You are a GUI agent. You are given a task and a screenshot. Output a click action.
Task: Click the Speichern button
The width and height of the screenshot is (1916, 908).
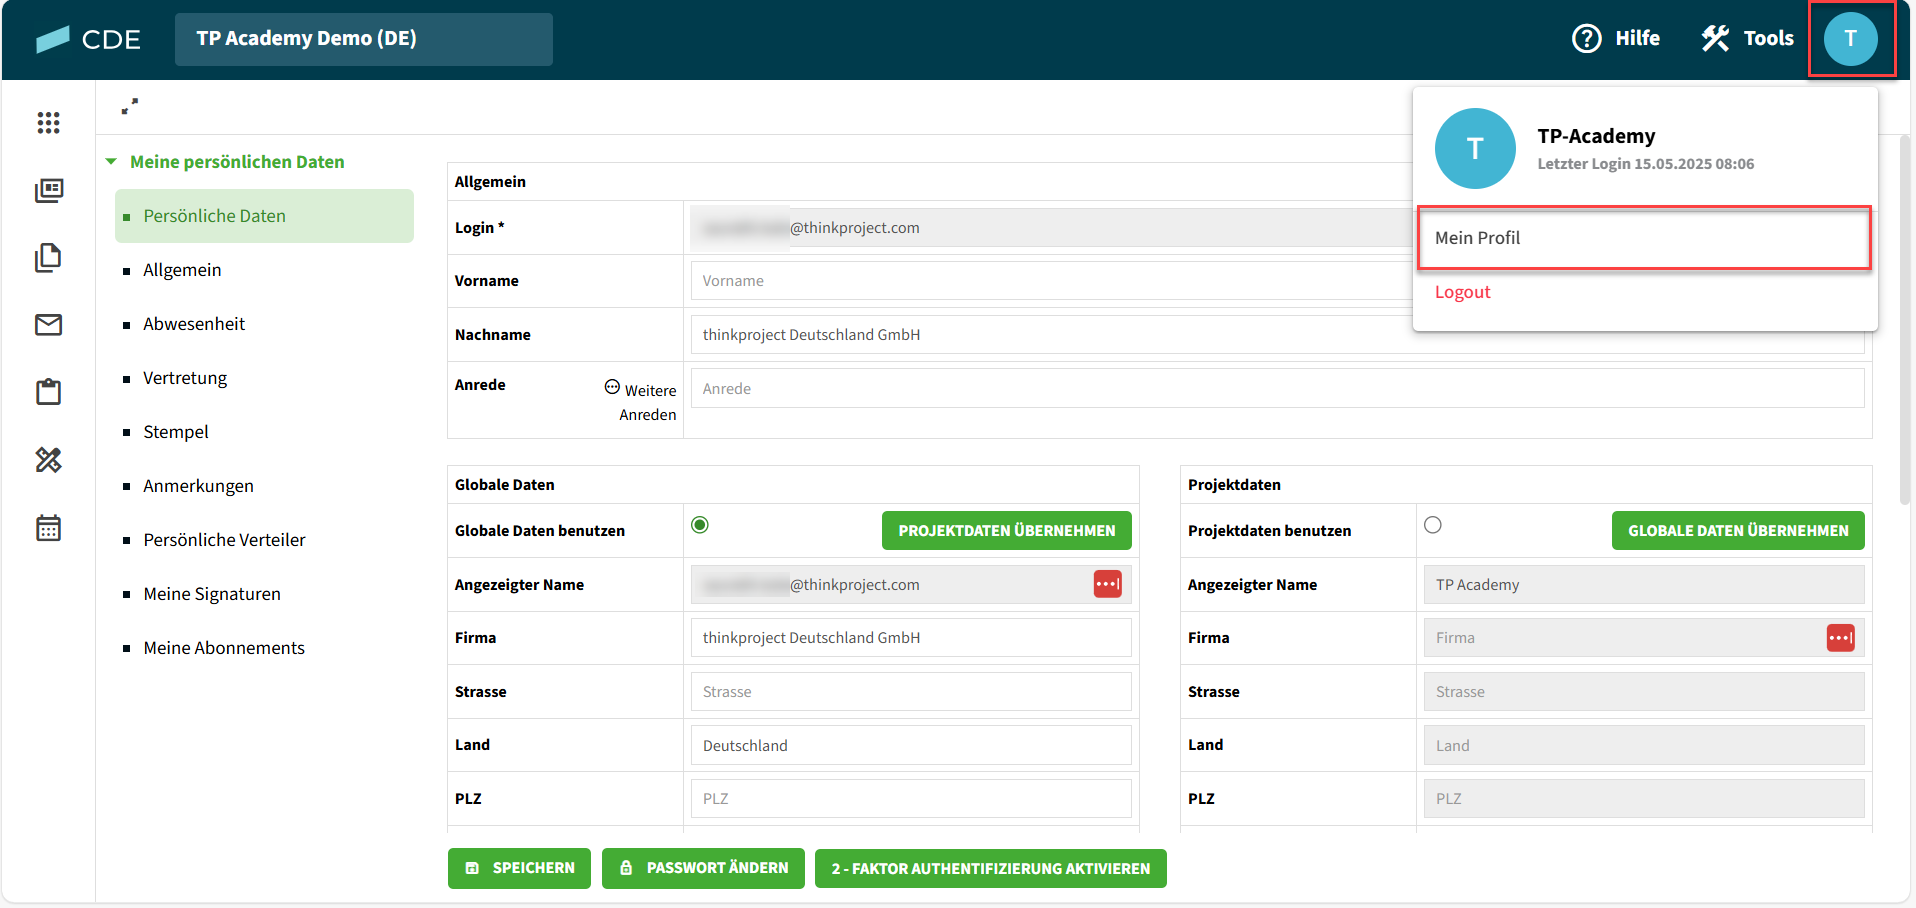(519, 868)
